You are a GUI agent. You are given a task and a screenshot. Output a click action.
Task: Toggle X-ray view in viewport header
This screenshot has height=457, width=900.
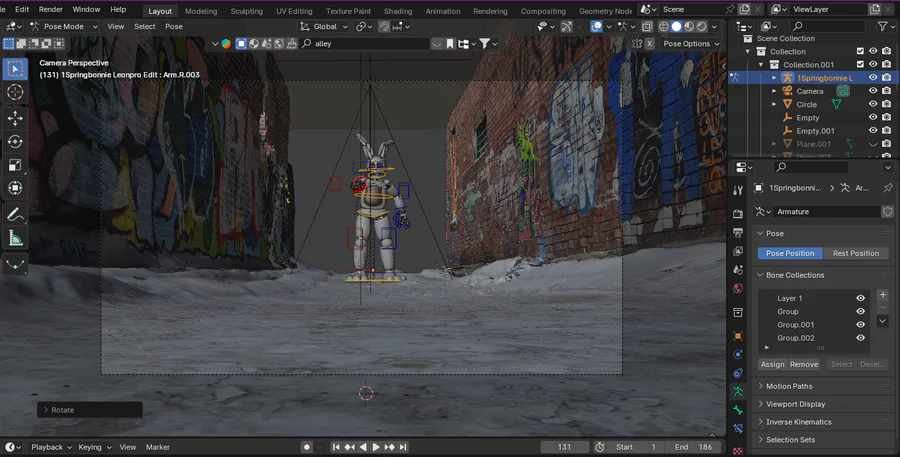pyautogui.click(x=647, y=26)
